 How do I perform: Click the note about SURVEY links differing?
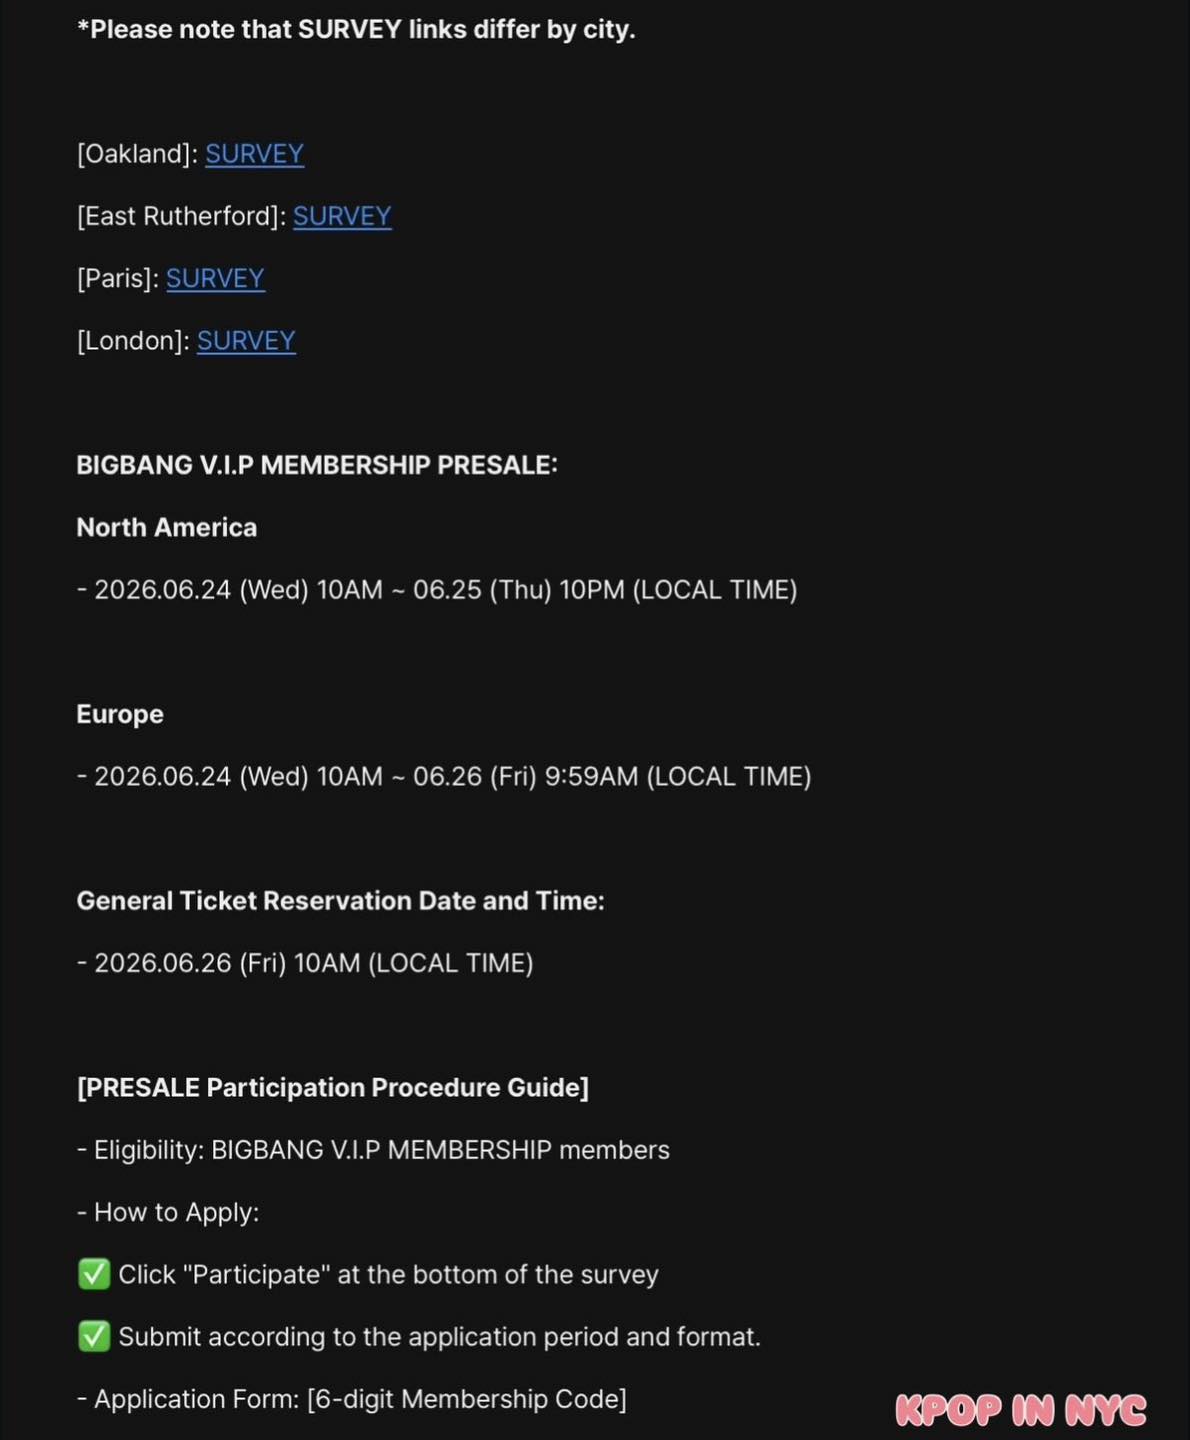coord(356,30)
